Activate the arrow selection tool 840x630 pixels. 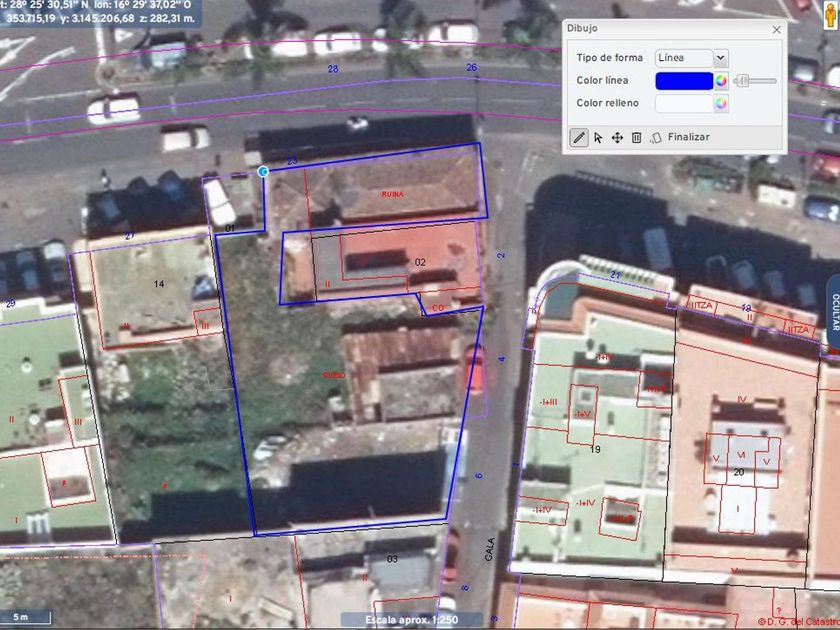(598, 138)
